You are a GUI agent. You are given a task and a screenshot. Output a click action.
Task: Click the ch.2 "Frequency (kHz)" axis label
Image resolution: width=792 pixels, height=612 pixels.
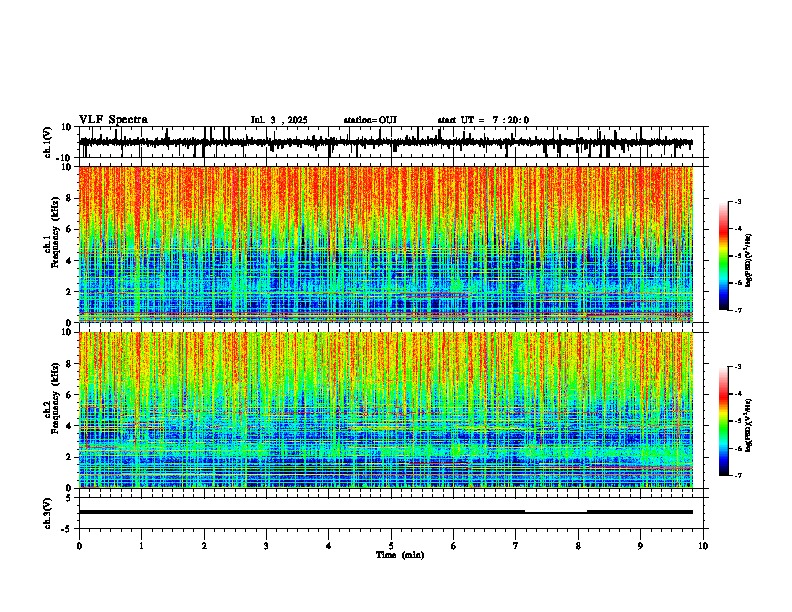point(55,398)
